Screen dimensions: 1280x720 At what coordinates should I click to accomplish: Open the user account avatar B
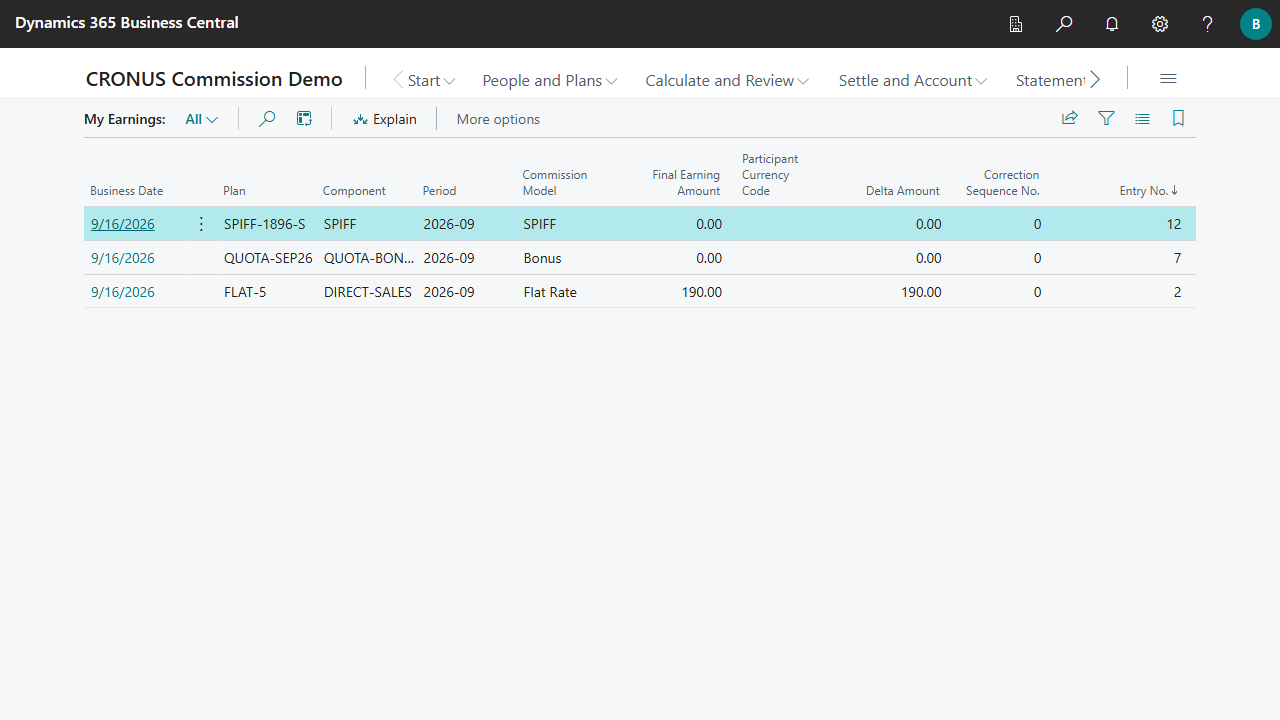pos(1256,24)
